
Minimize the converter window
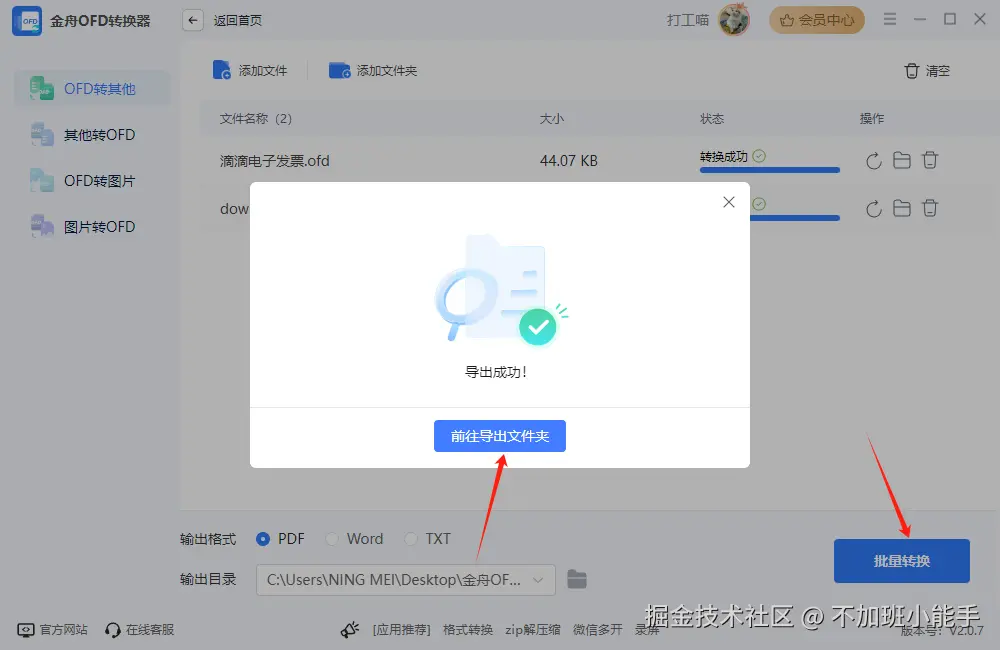point(920,19)
